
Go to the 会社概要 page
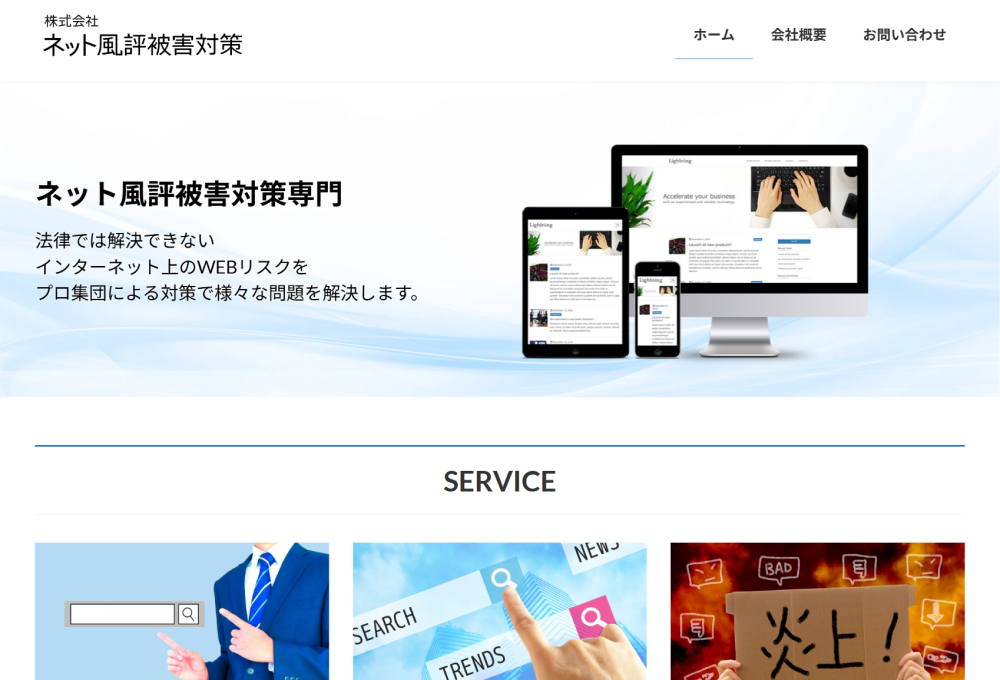click(x=798, y=35)
